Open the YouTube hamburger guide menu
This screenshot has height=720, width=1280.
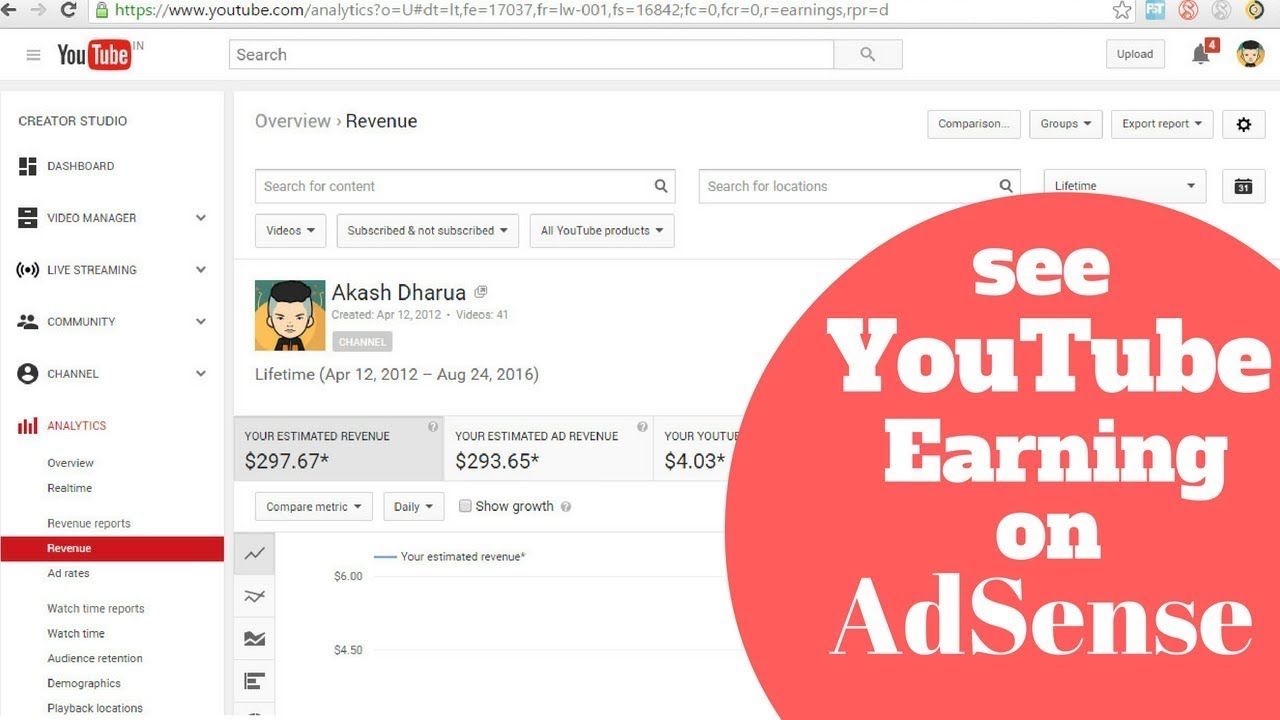point(33,55)
